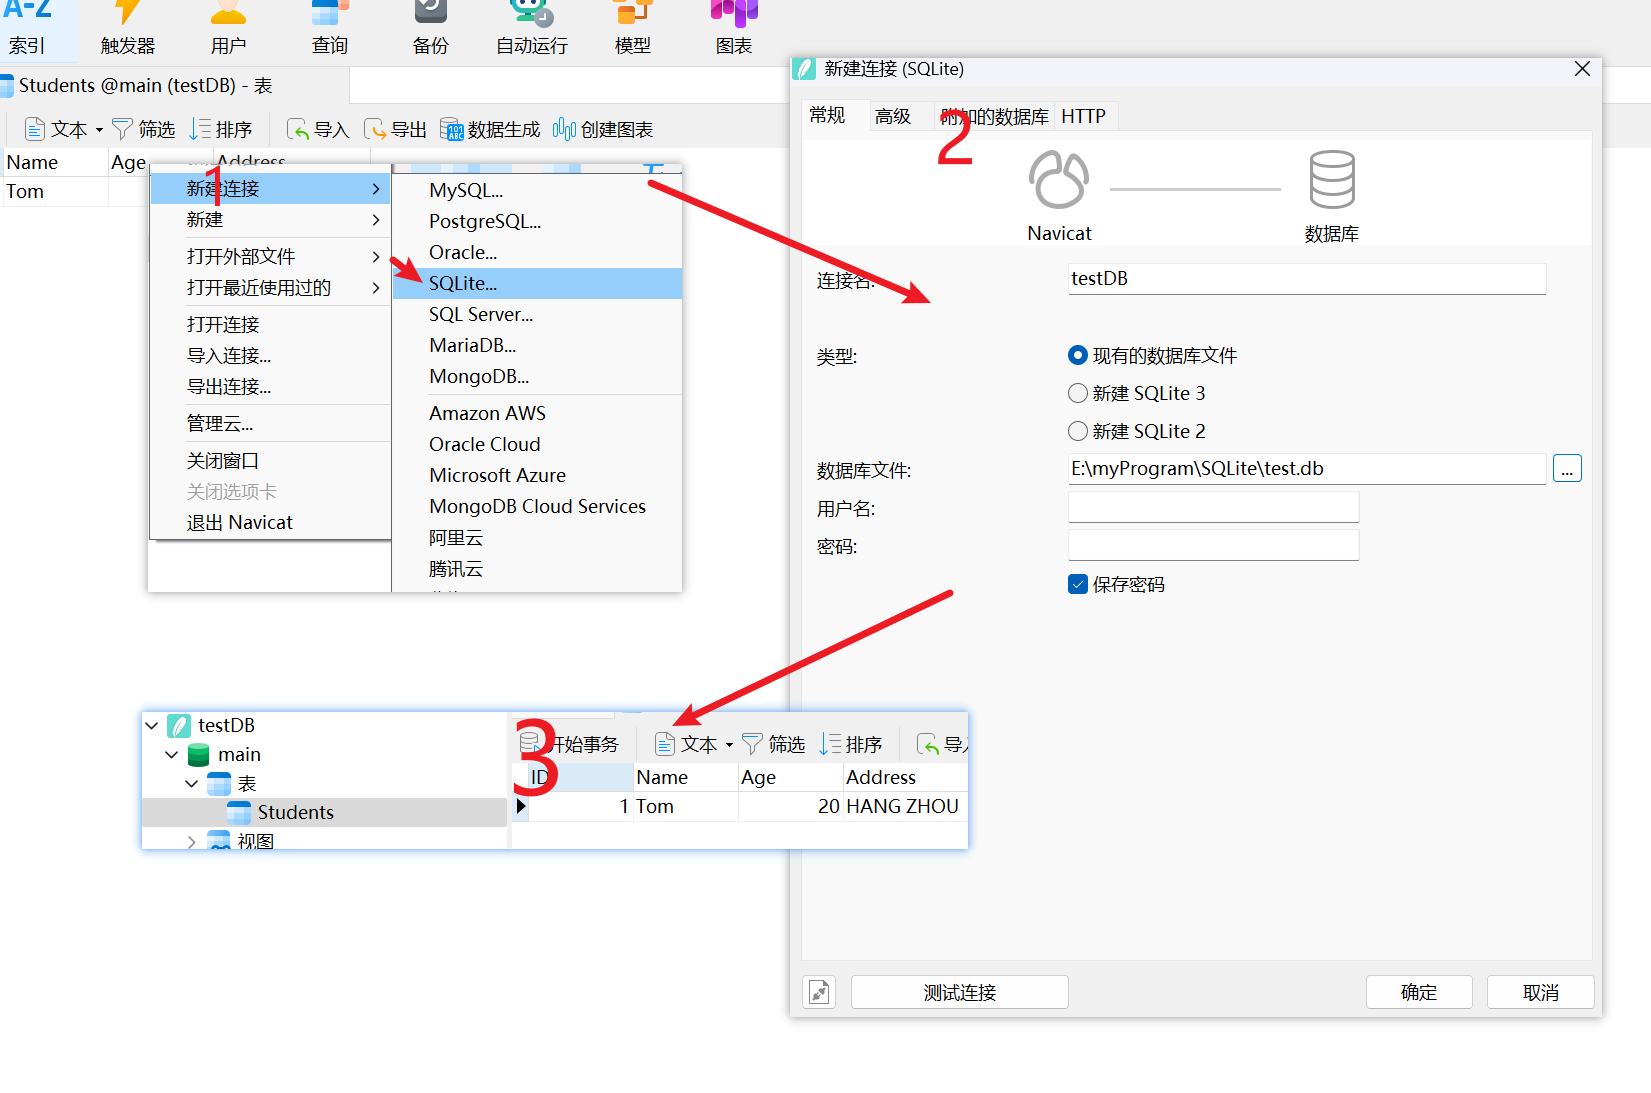Select the 新建 SQLite 3 radio option

click(x=1078, y=393)
